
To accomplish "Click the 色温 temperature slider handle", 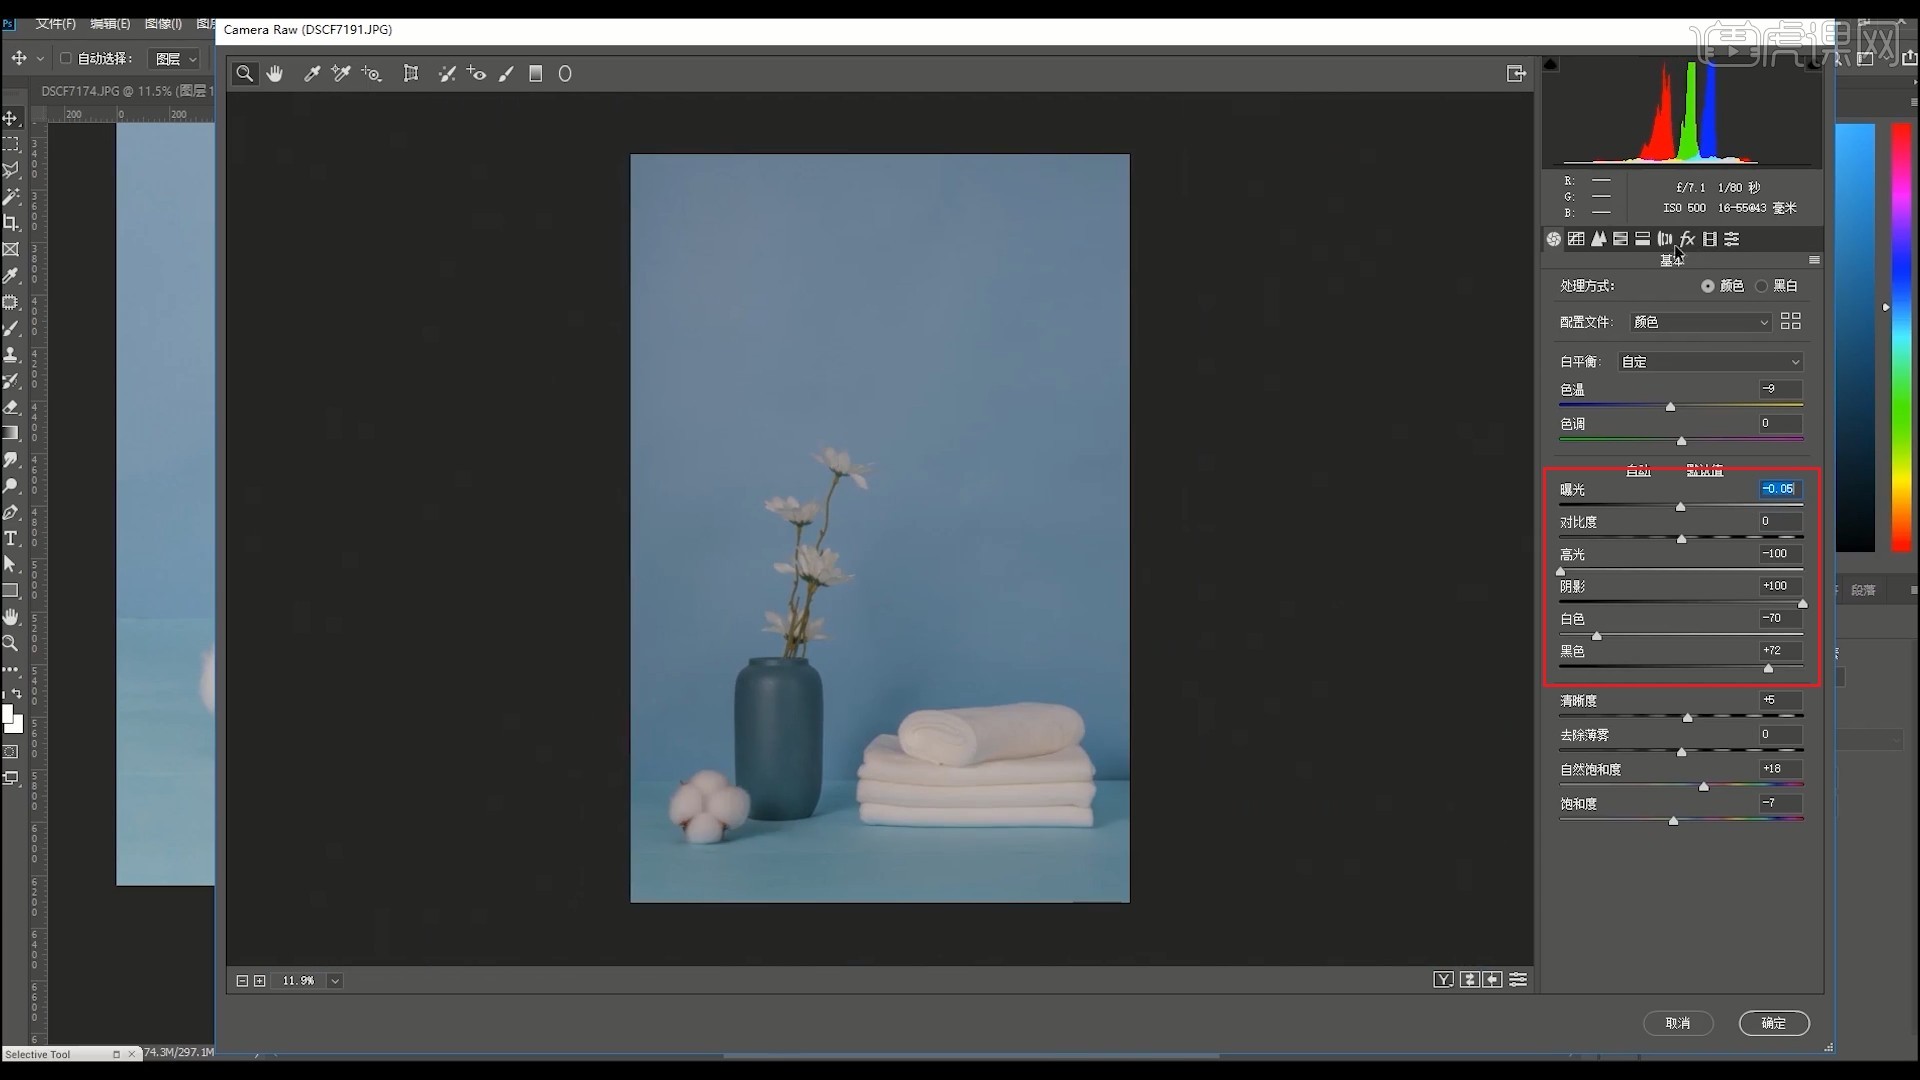I will point(1670,407).
